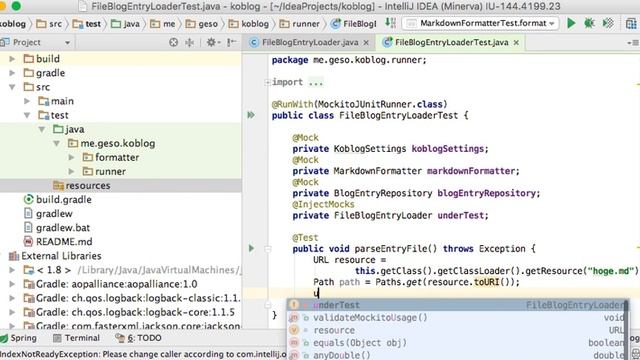
Task: Switch to FileBlogEntryLoader.java tab
Action: pyautogui.click(x=309, y=42)
